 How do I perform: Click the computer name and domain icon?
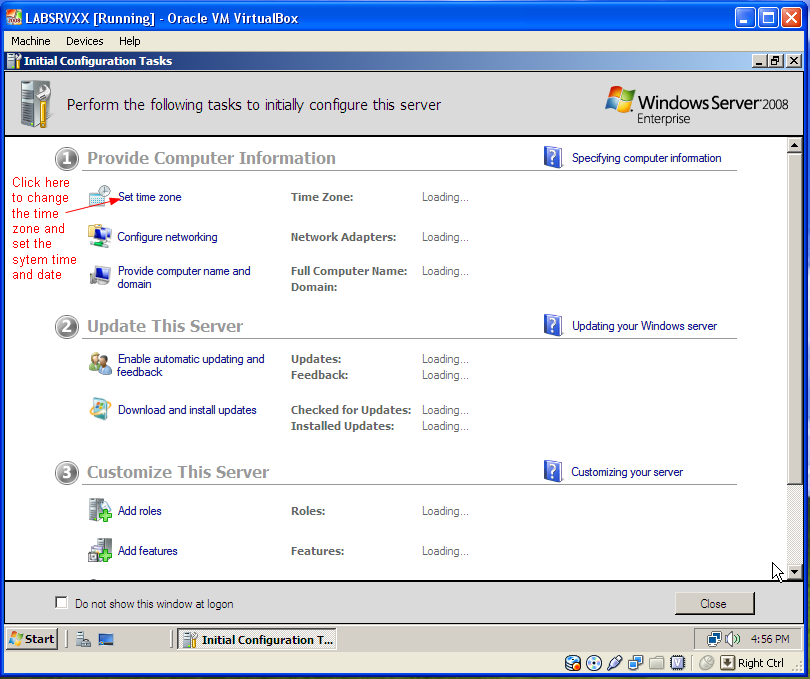tap(100, 276)
